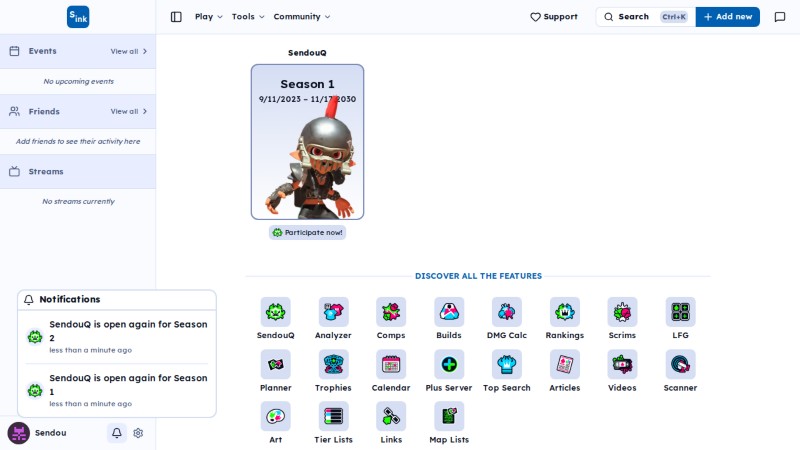The image size is (800, 450).
Task: Open the Videos feature icon
Action: coord(622,364)
